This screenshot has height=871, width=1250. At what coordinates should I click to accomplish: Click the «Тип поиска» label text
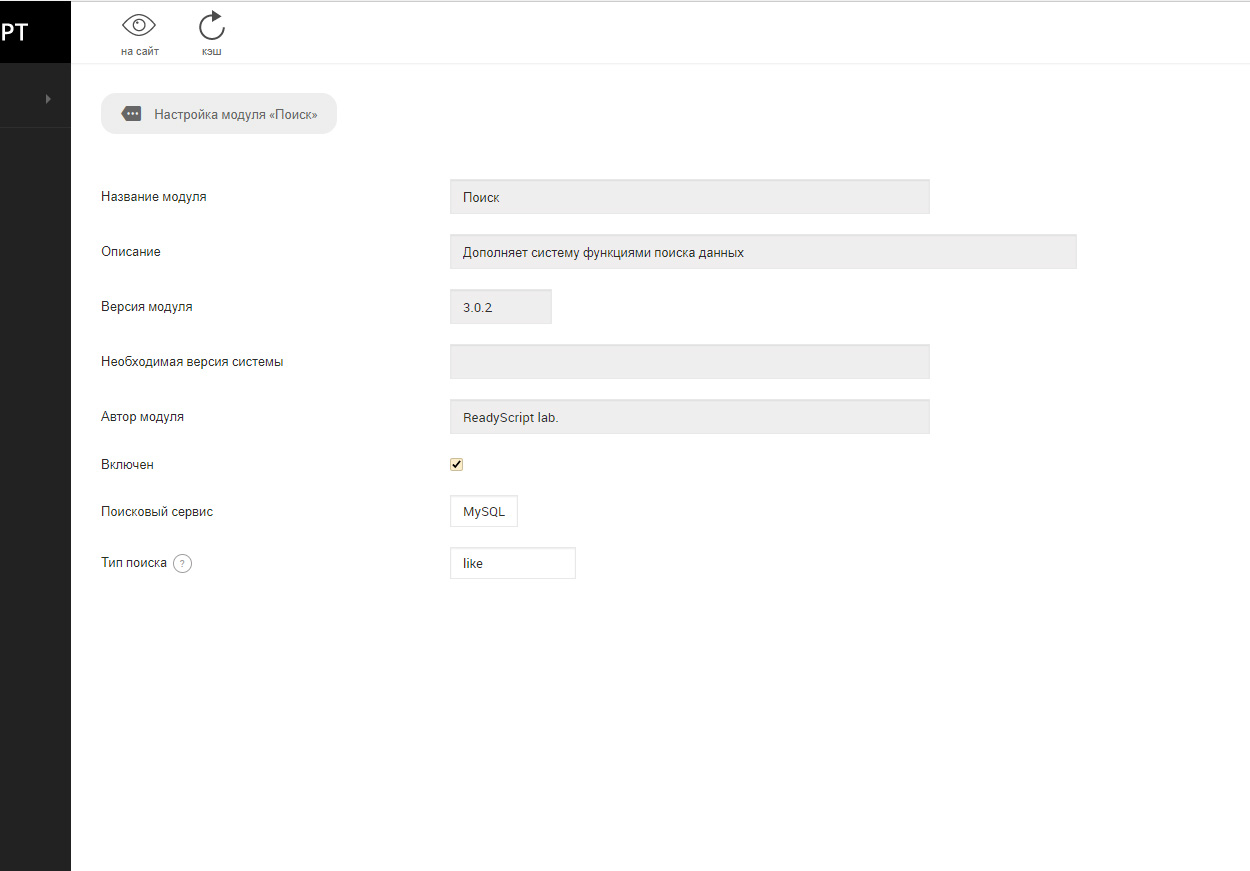134,563
